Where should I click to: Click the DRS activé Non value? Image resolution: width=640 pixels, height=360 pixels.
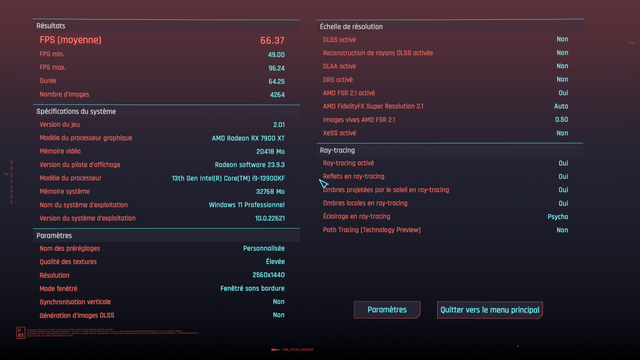pyautogui.click(x=562, y=80)
